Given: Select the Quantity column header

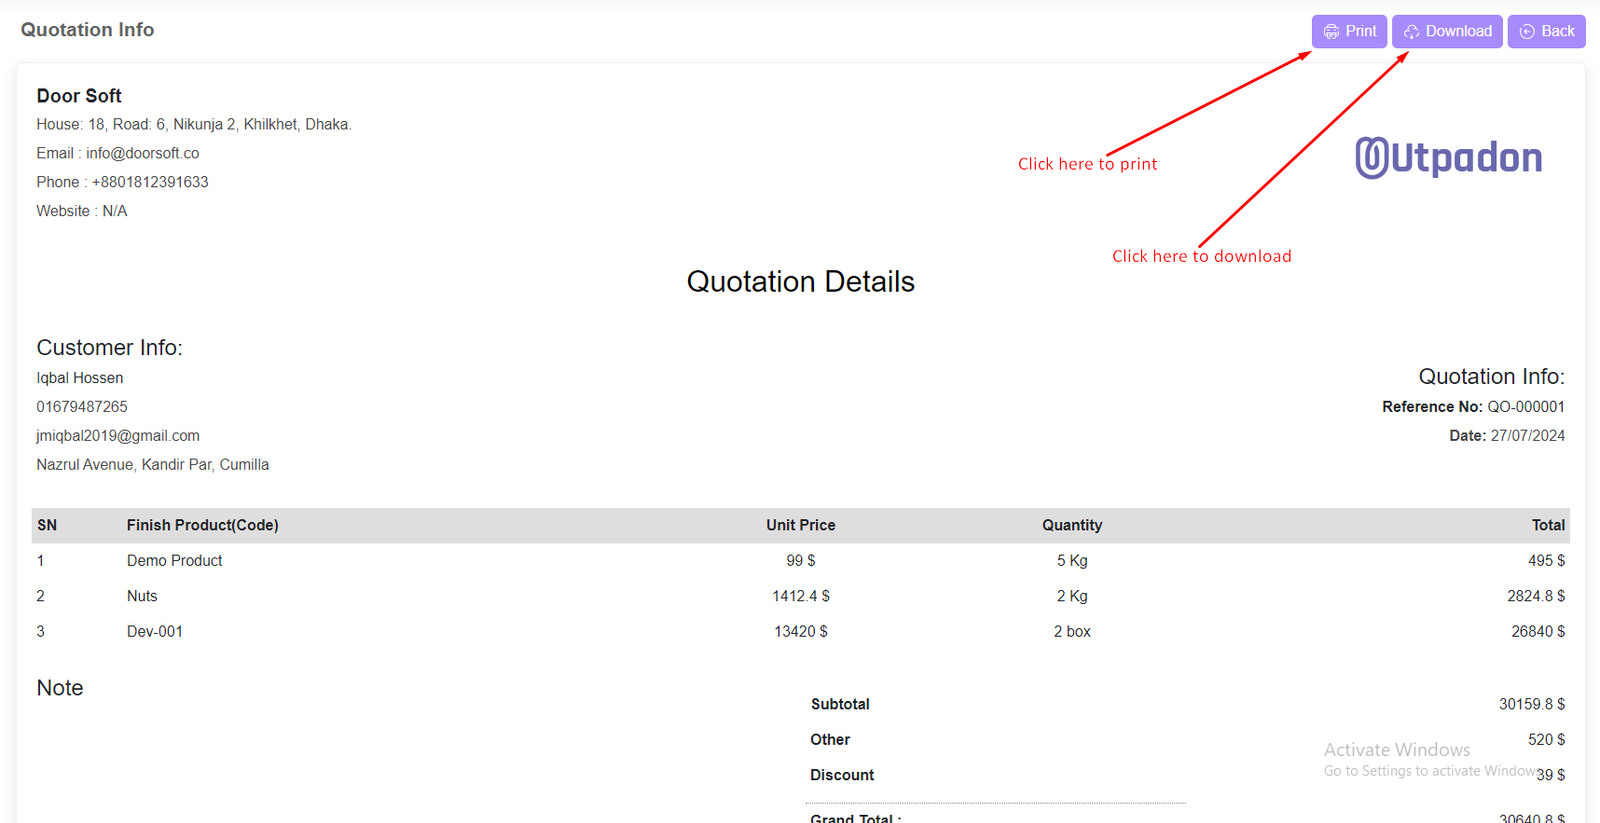Looking at the screenshot, I should (x=1071, y=525).
